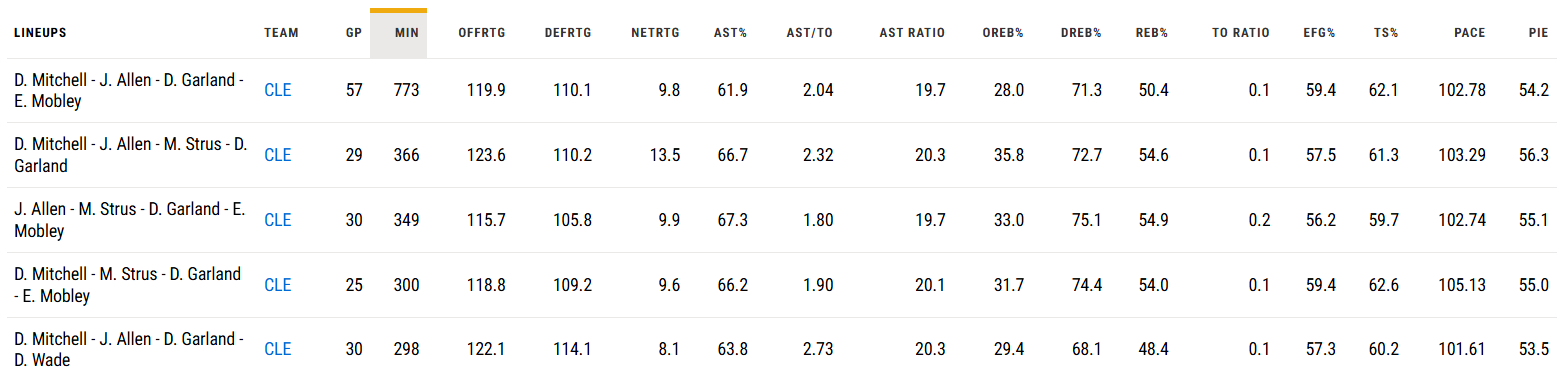Open CLE link in first lineup row
The width and height of the screenshot is (1558, 377).
[278, 90]
